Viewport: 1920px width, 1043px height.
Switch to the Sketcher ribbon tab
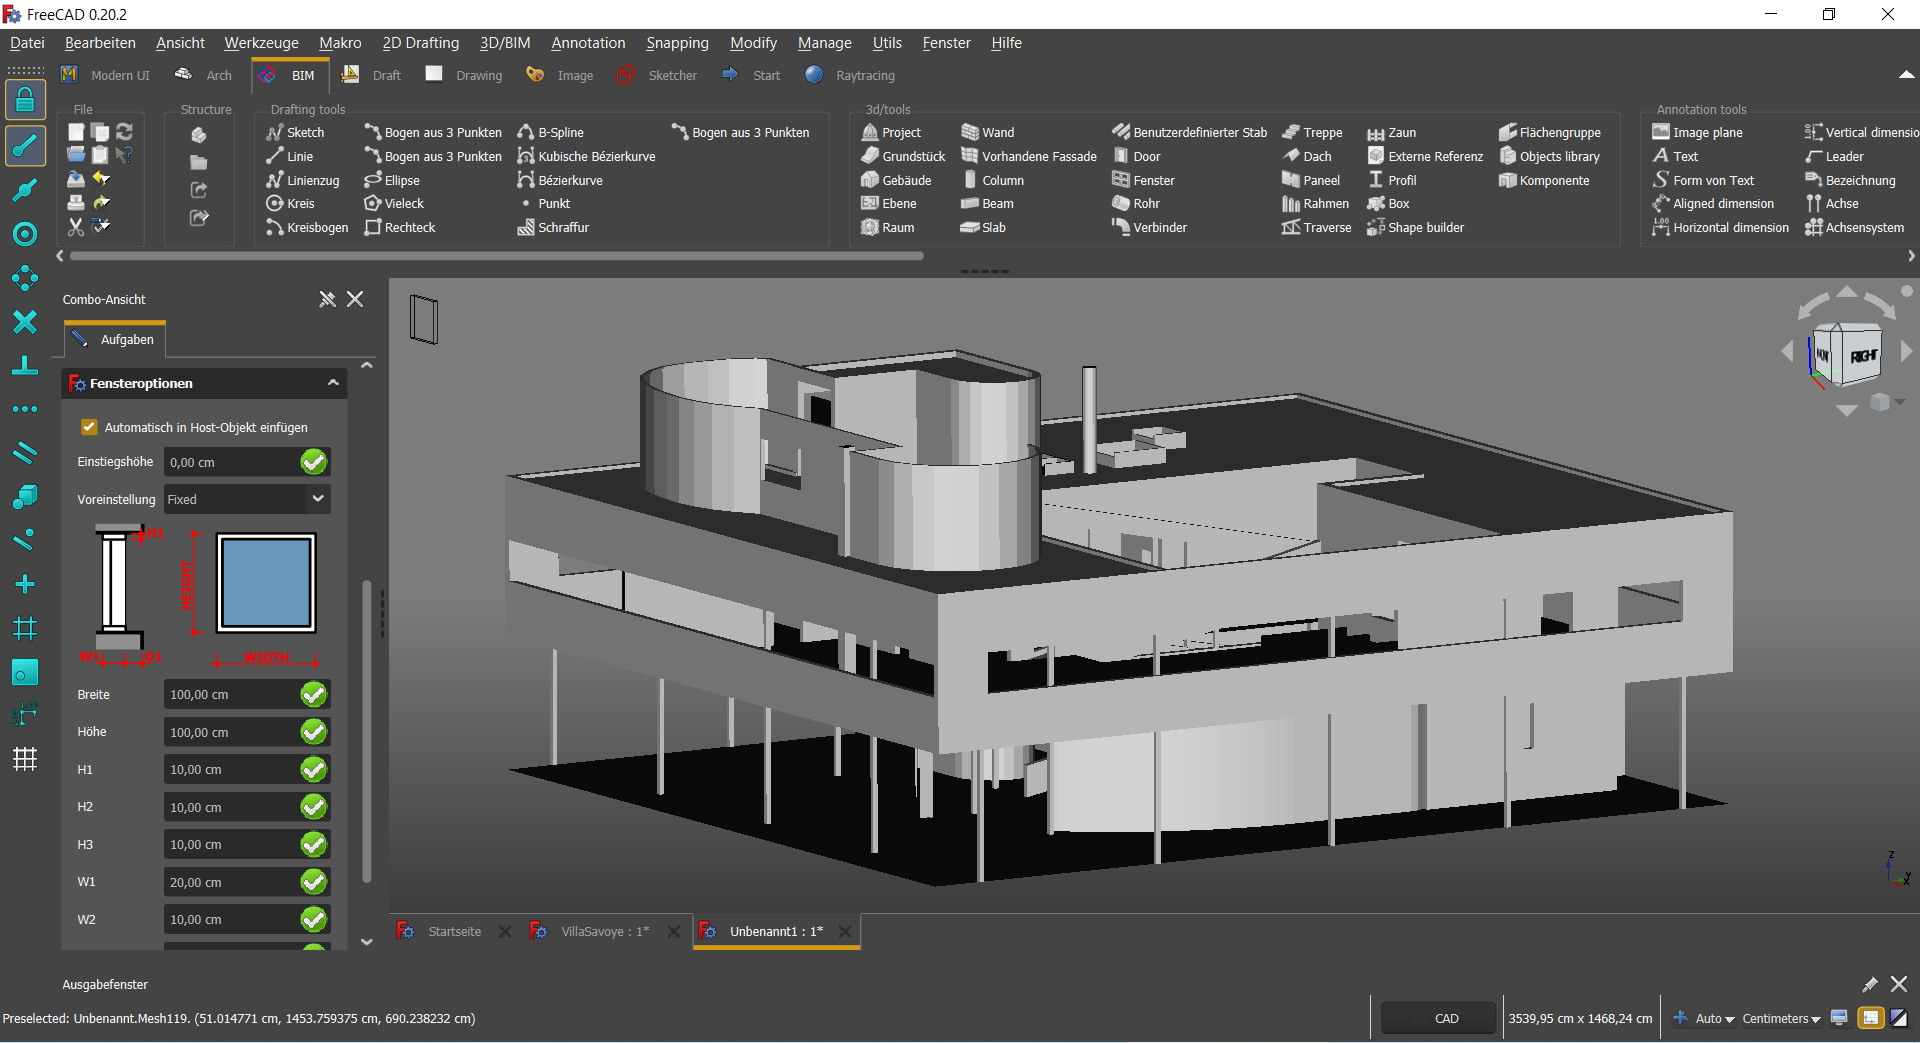pyautogui.click(x=658, y=75)
